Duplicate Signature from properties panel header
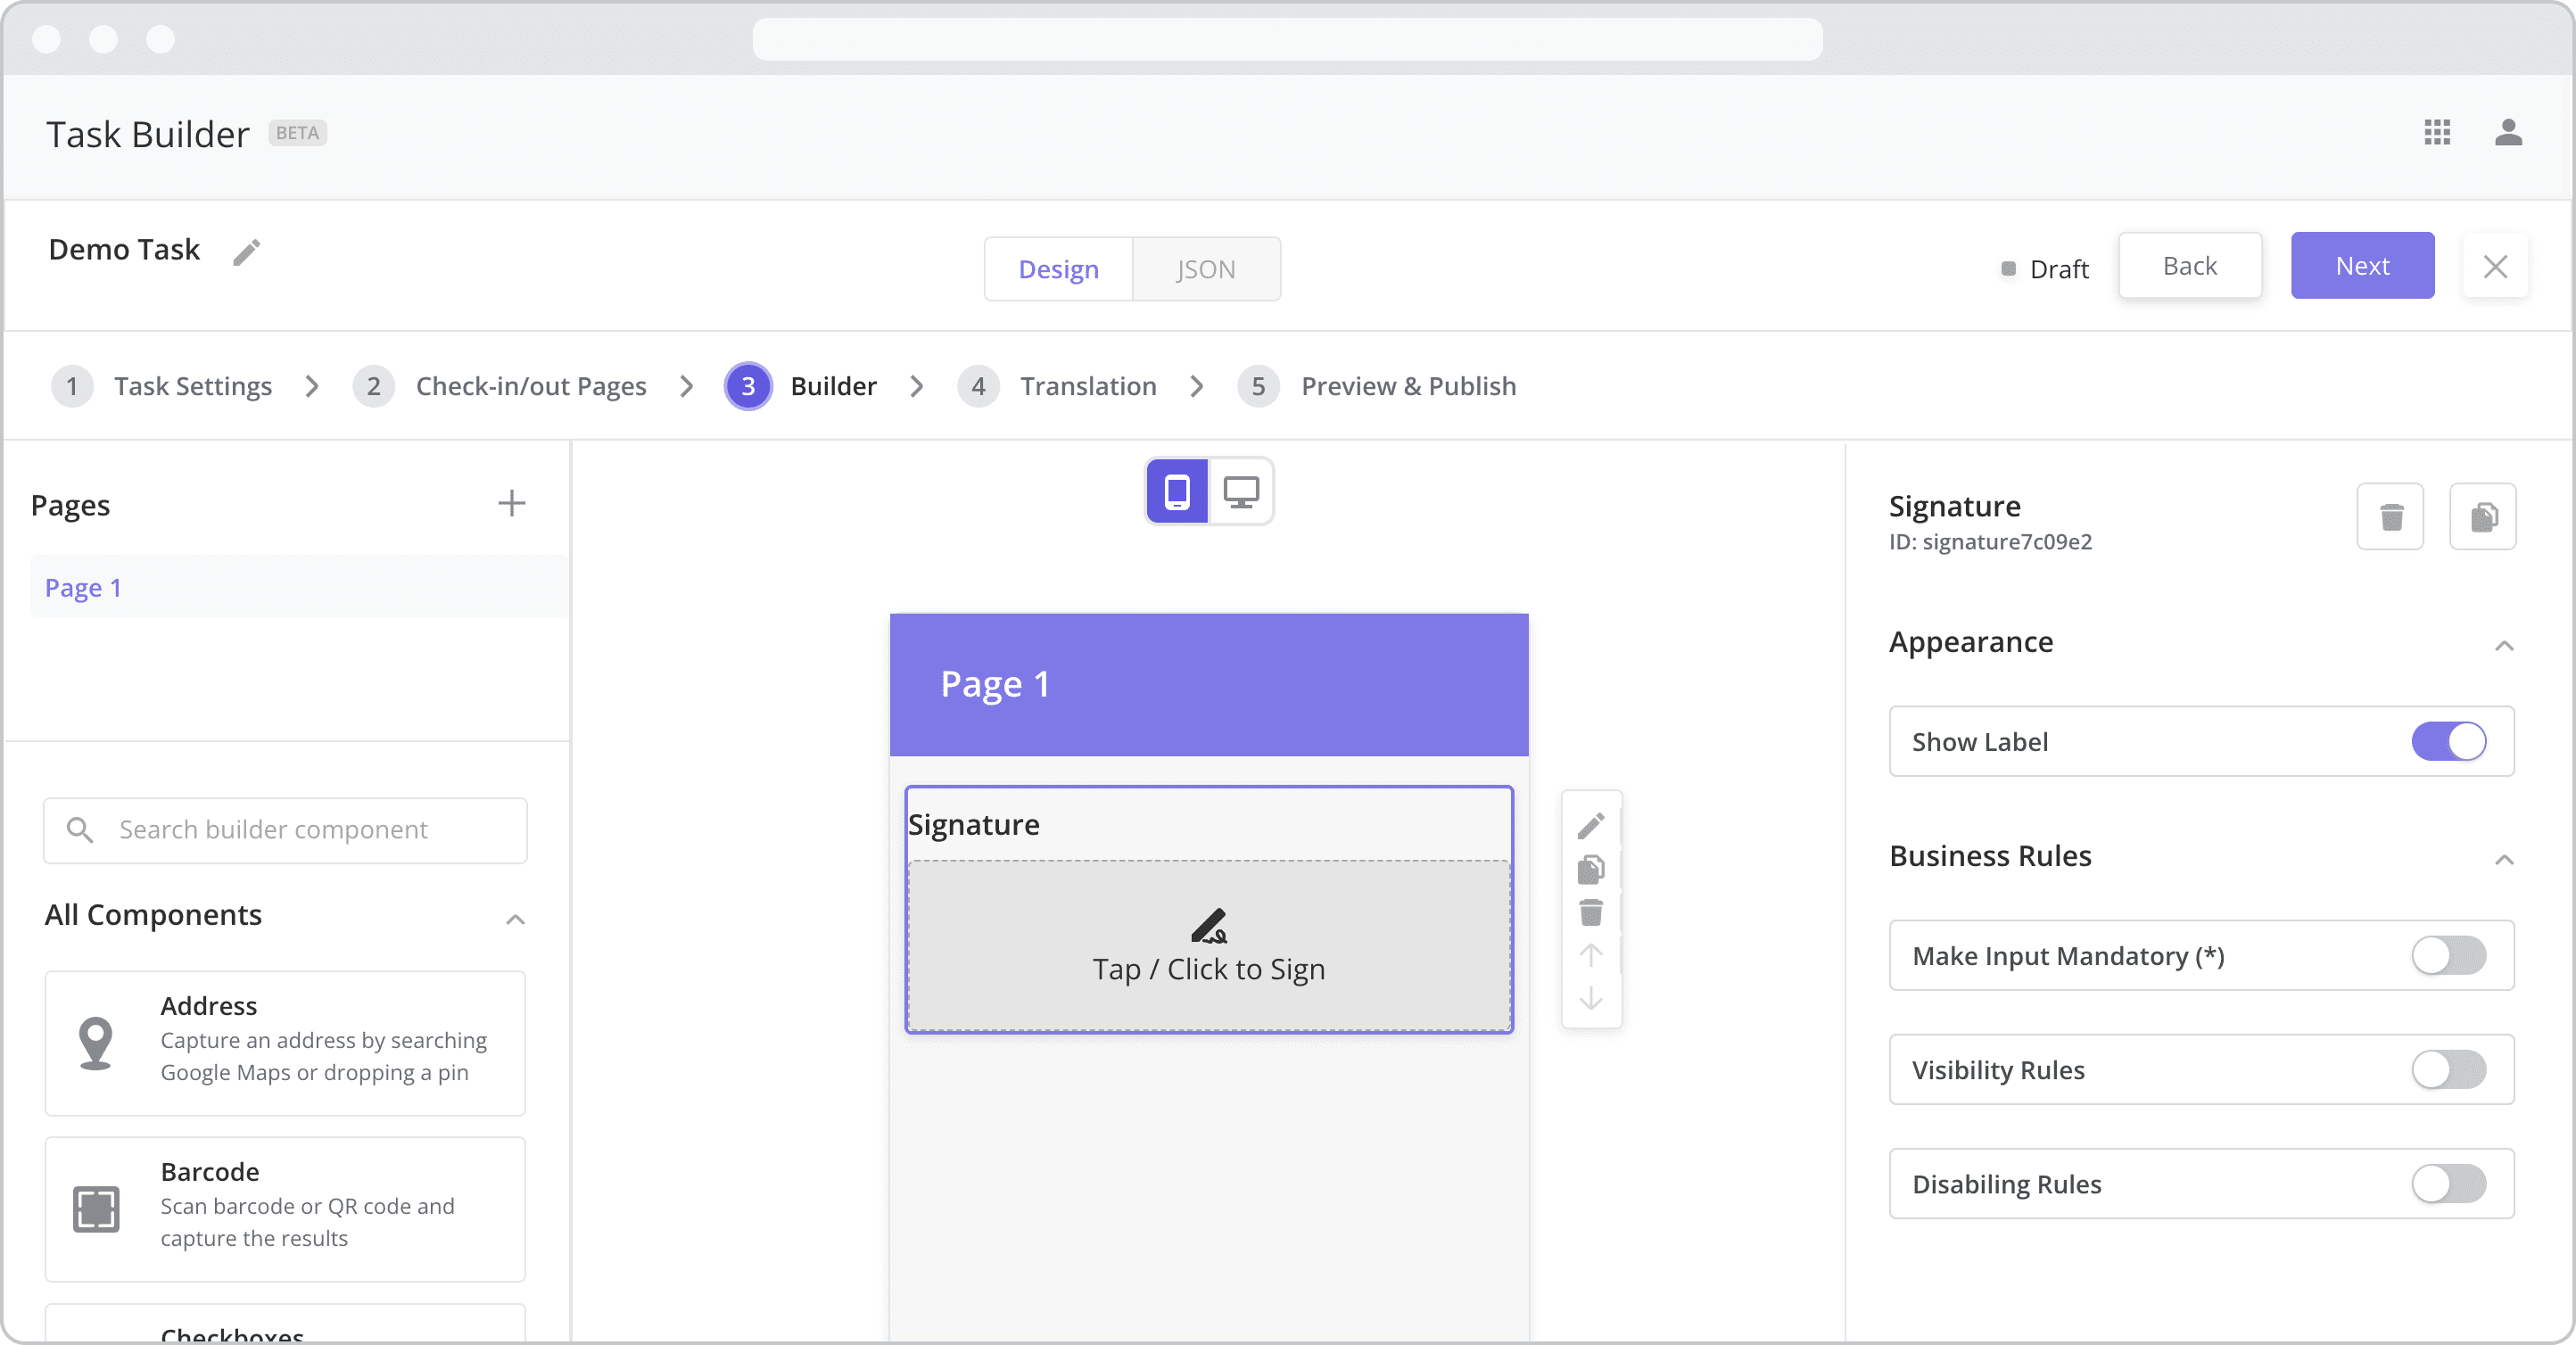 [x=2482, y=516]
